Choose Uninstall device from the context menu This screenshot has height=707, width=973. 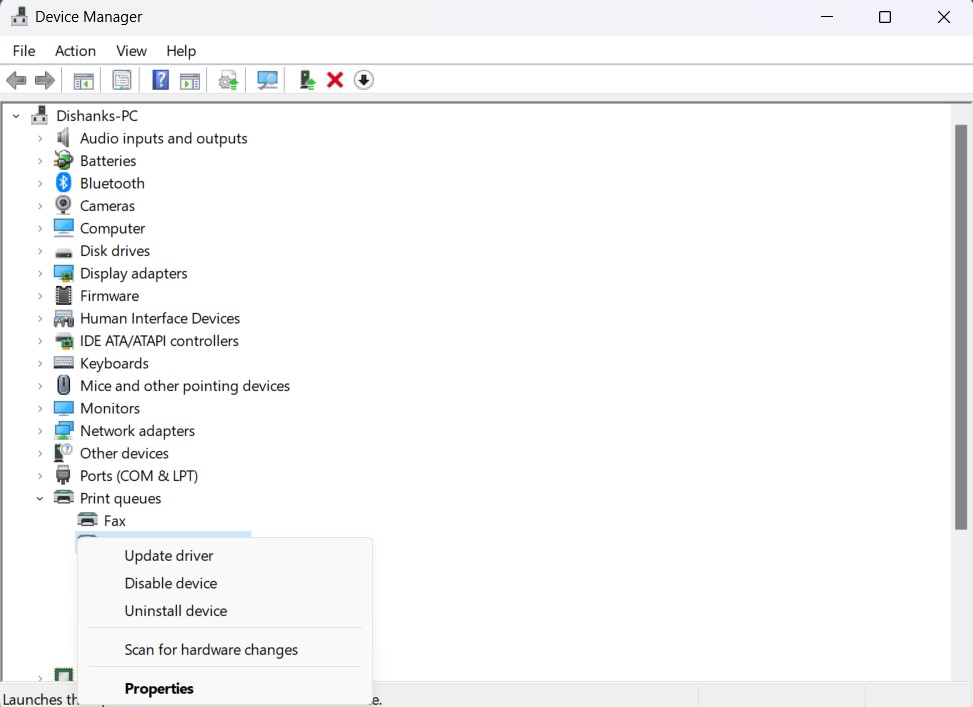click(x=176, y=610)
